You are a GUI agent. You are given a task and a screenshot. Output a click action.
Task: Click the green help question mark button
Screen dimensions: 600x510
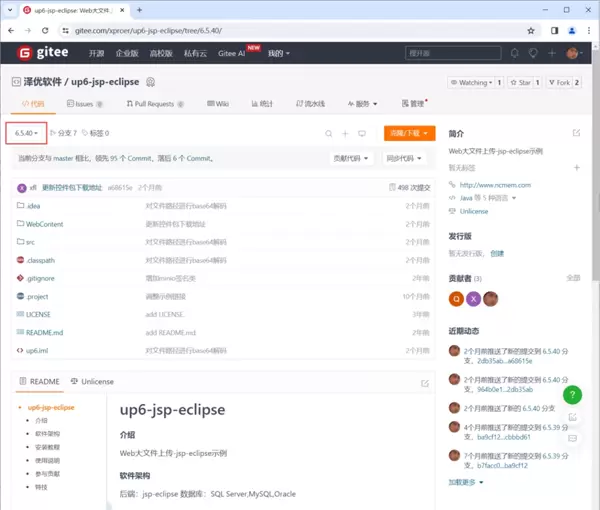coord(572,395)
